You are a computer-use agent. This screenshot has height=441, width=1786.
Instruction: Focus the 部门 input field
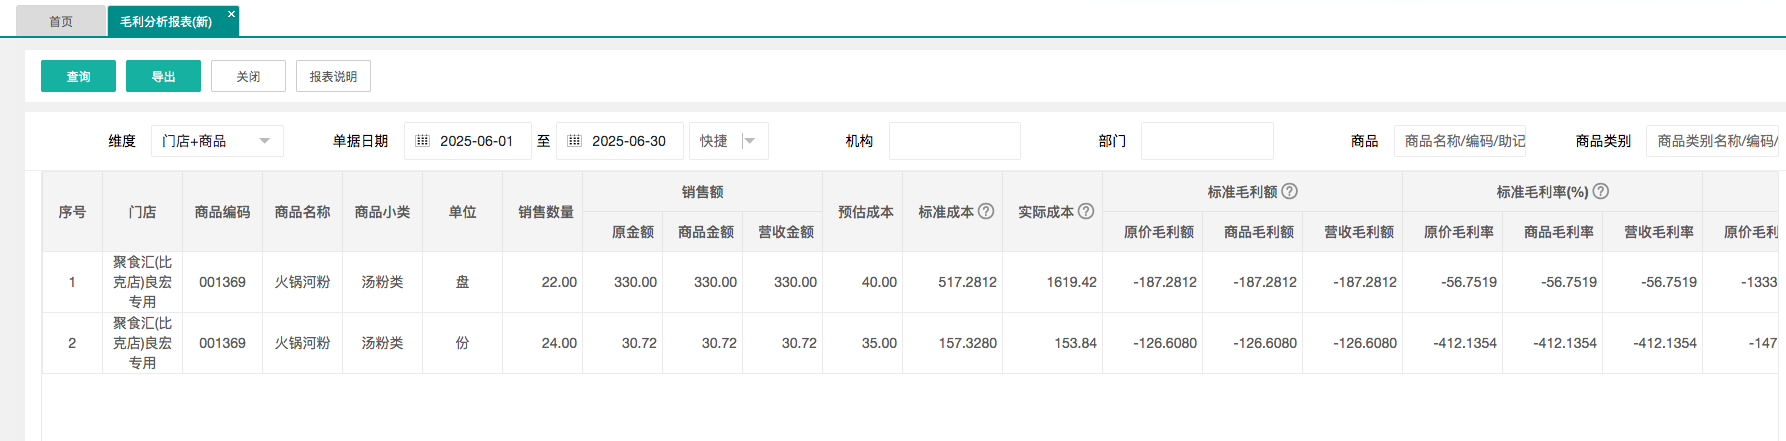coord(1206,141)
